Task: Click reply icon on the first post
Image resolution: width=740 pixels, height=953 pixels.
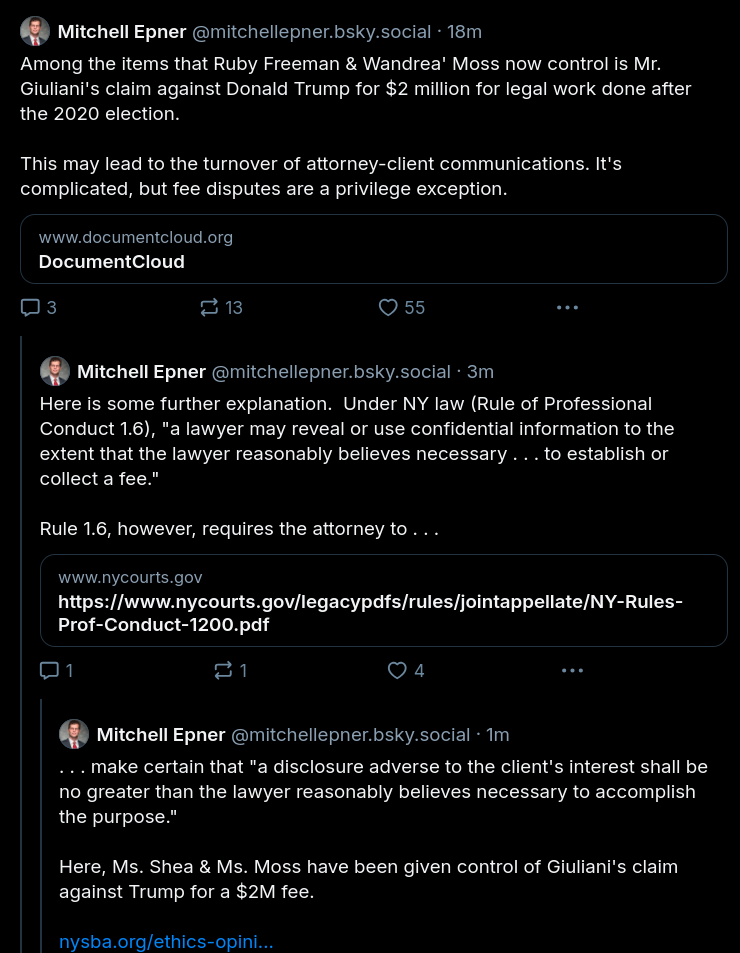Action: pyautogui.click(x=31, y=308)
